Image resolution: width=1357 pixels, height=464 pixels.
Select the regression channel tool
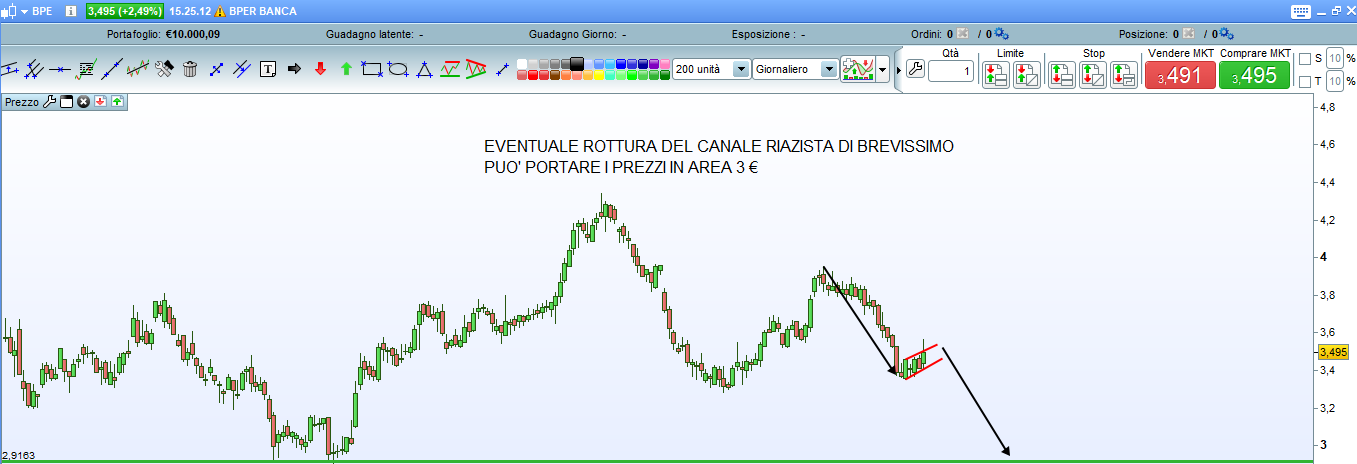tap(137, 69)
